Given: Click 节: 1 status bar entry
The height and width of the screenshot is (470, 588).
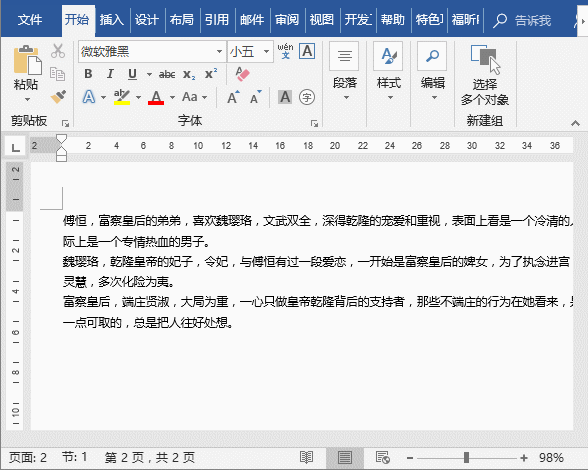Looking at the screenshot, I should [x=74, y=458].
